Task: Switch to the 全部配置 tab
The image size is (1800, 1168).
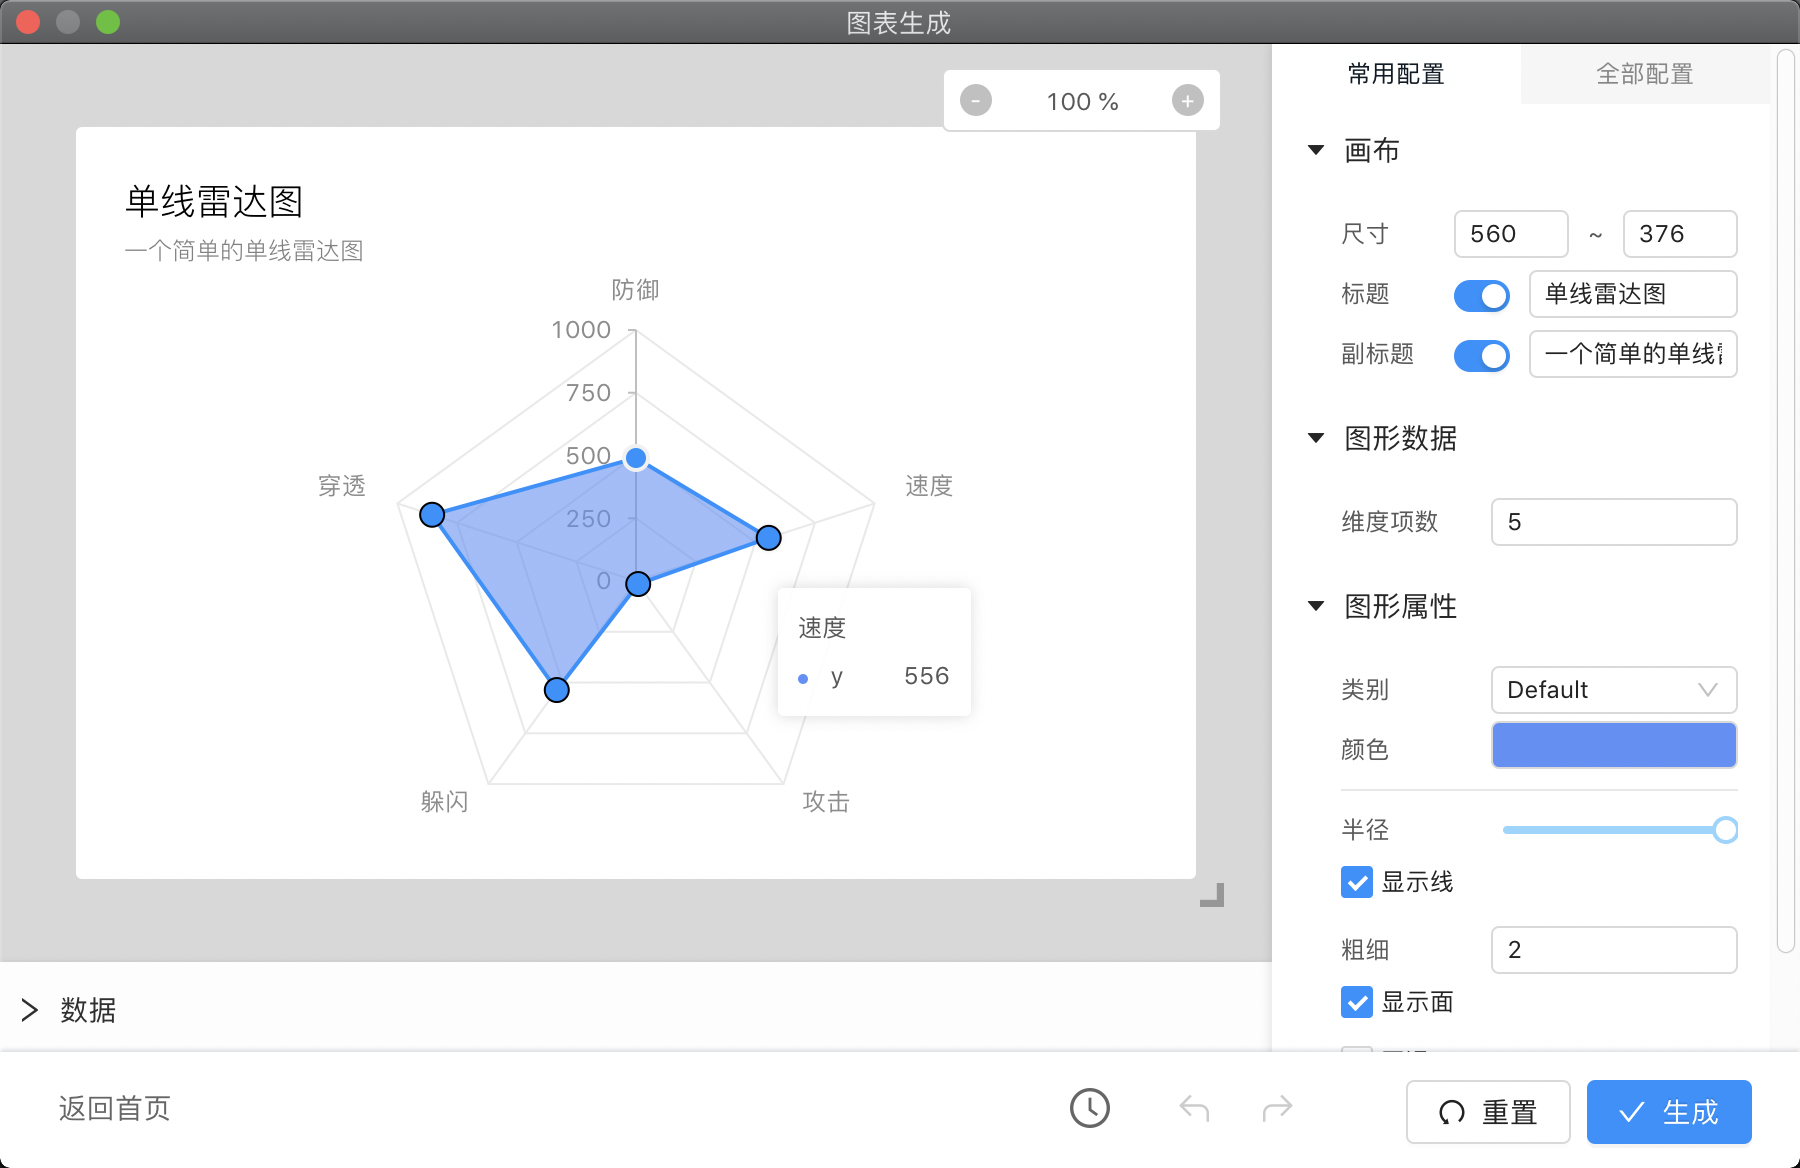Action: click(1644, 74)
